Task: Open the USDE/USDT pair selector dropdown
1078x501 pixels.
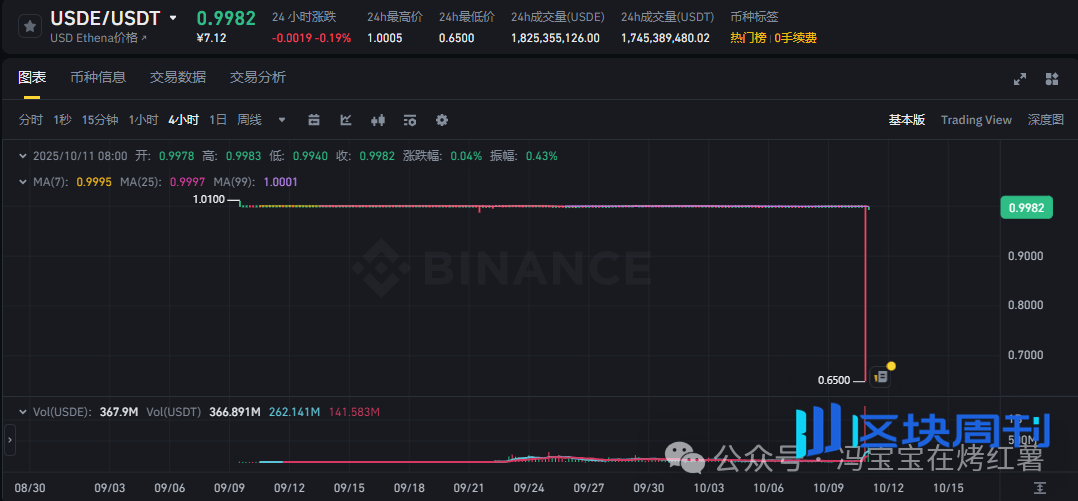Action: tap(173, 18)
